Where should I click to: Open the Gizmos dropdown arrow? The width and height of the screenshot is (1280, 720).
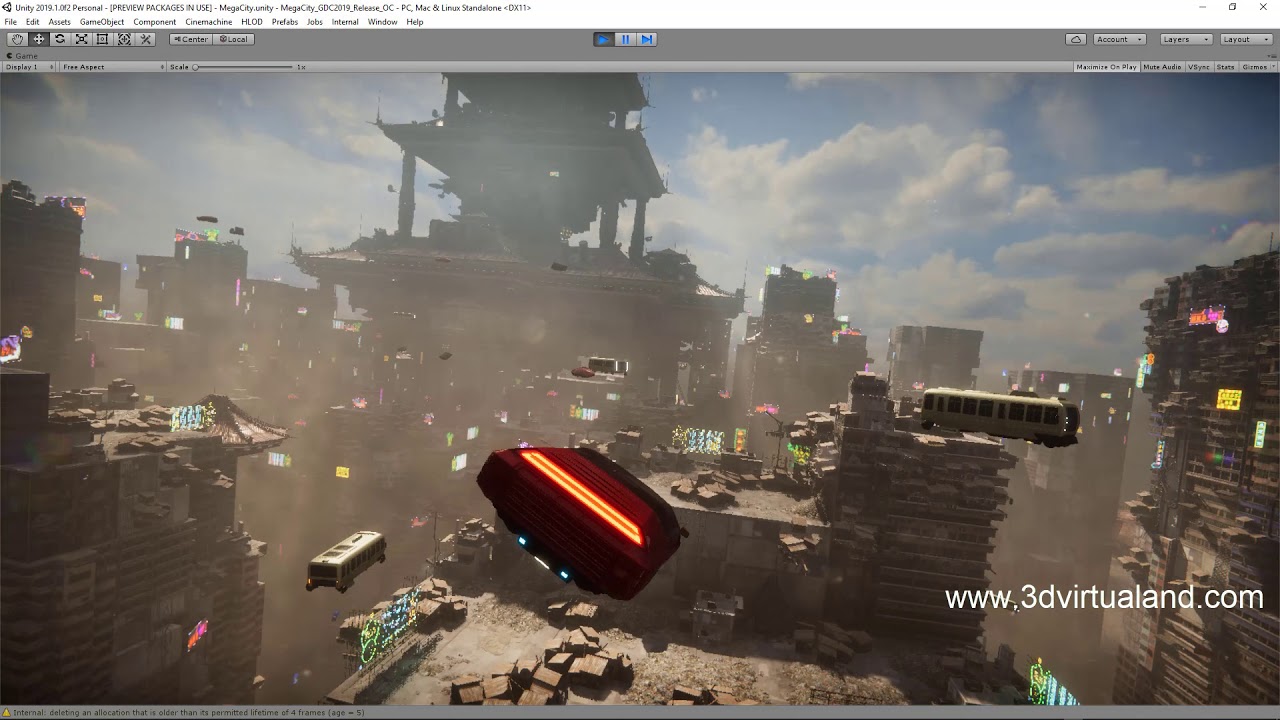(x=1272, y=67)
